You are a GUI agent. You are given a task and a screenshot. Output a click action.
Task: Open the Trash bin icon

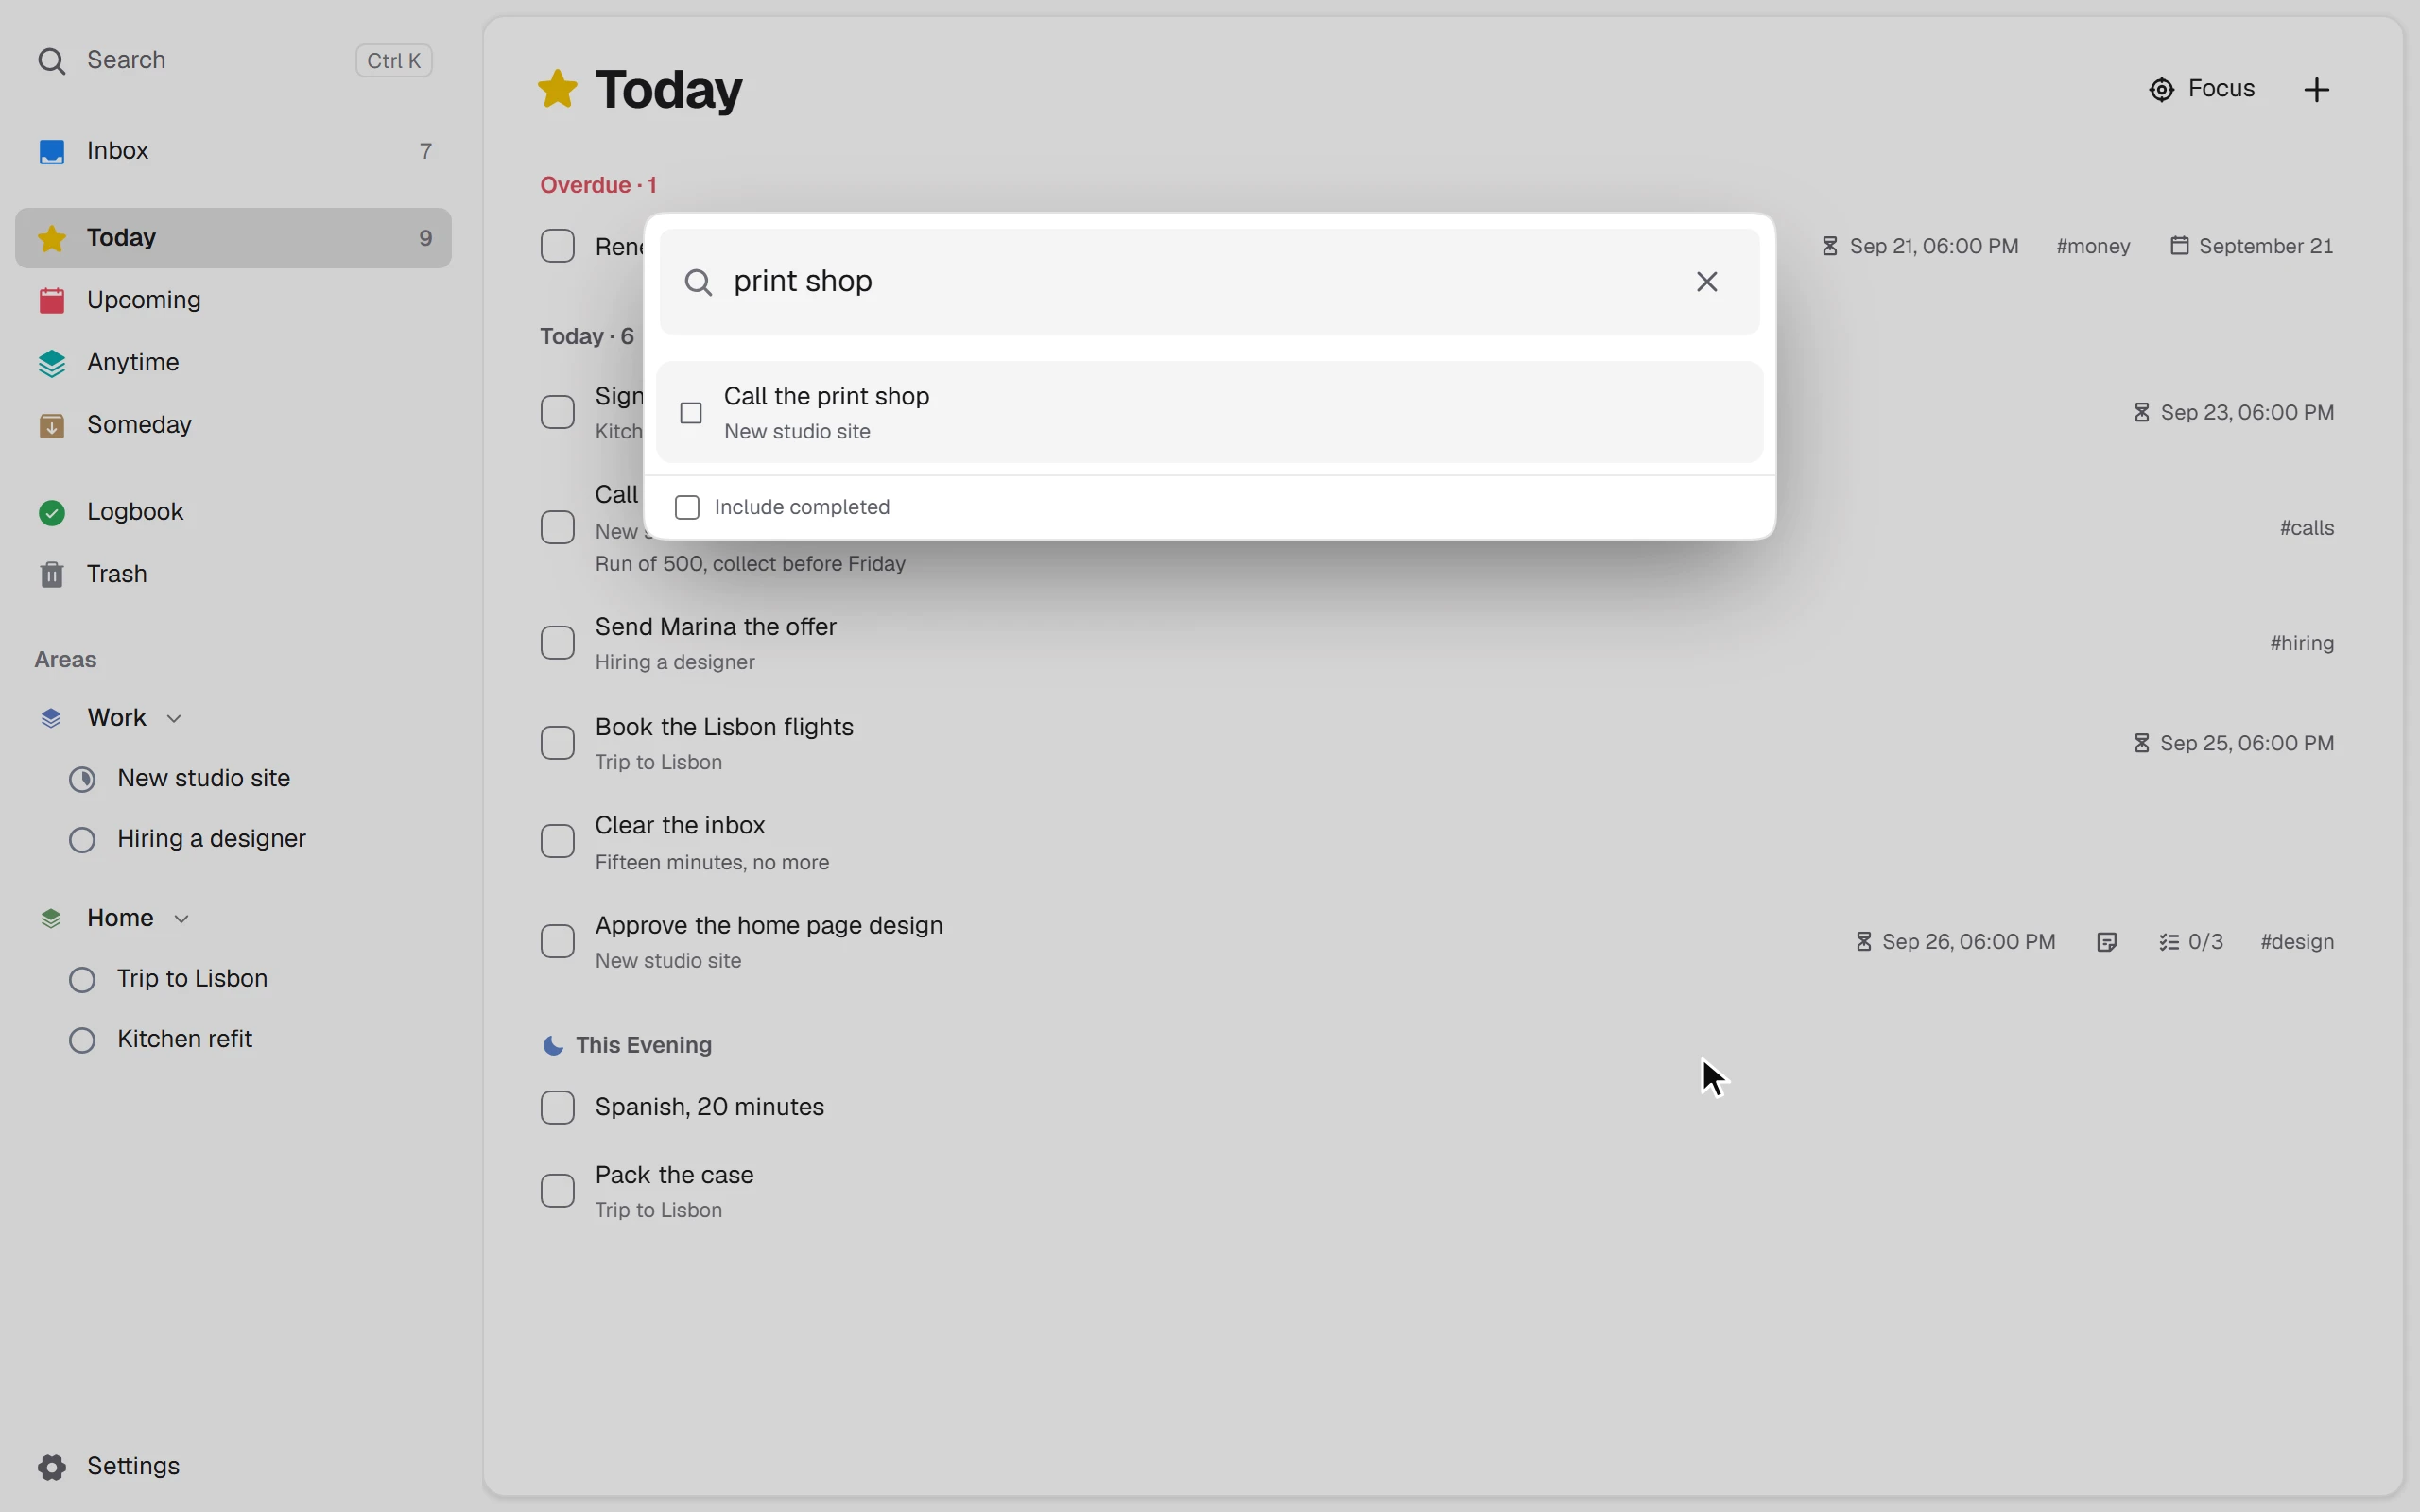[51, 575]
